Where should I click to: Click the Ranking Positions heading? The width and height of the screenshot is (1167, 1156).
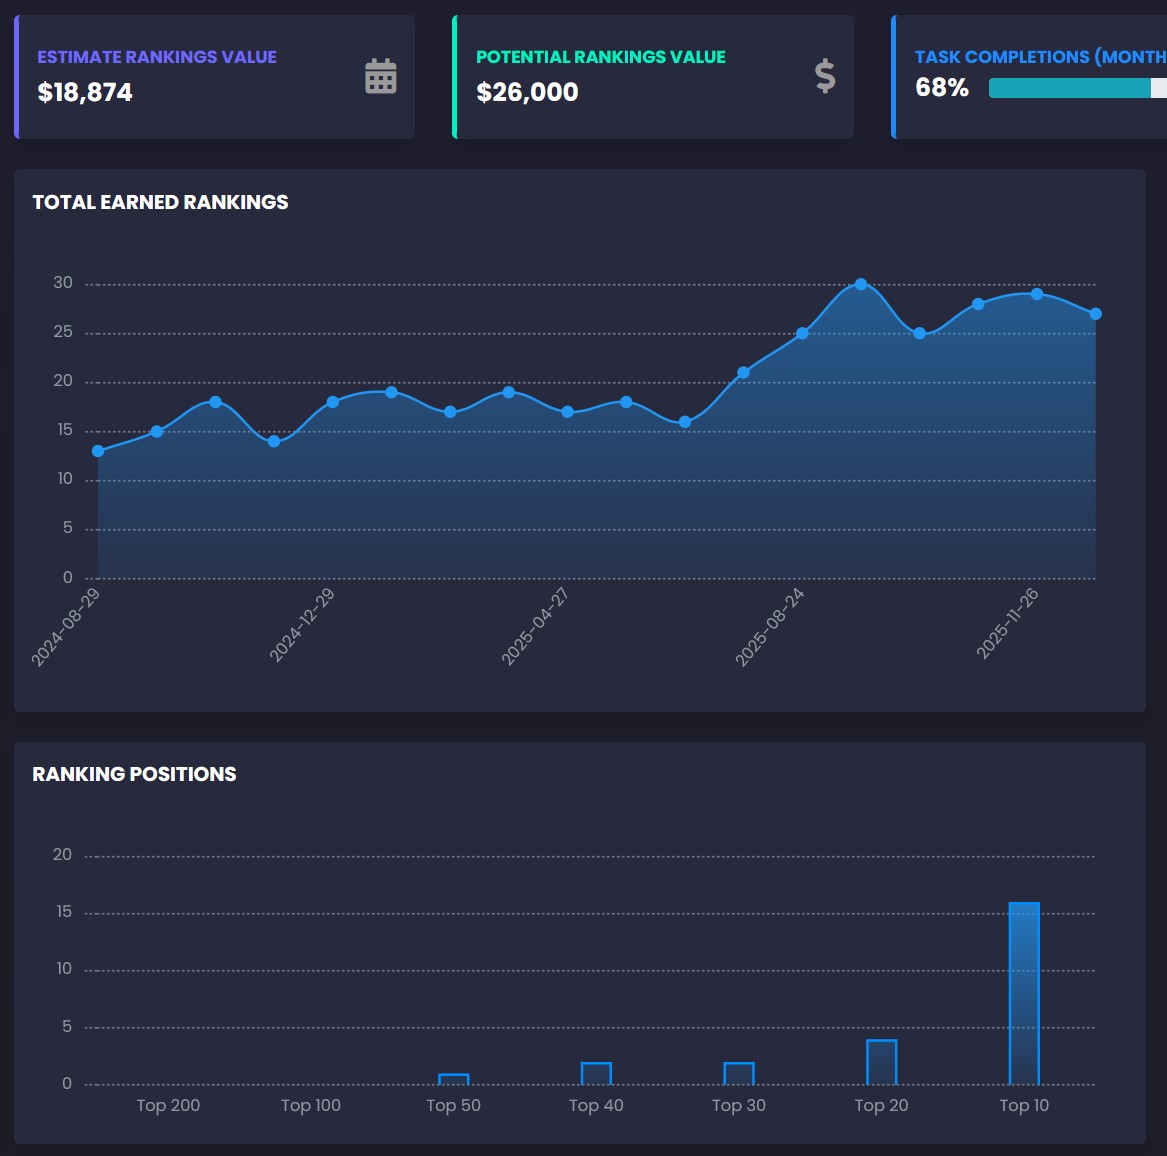coord(134,774)
